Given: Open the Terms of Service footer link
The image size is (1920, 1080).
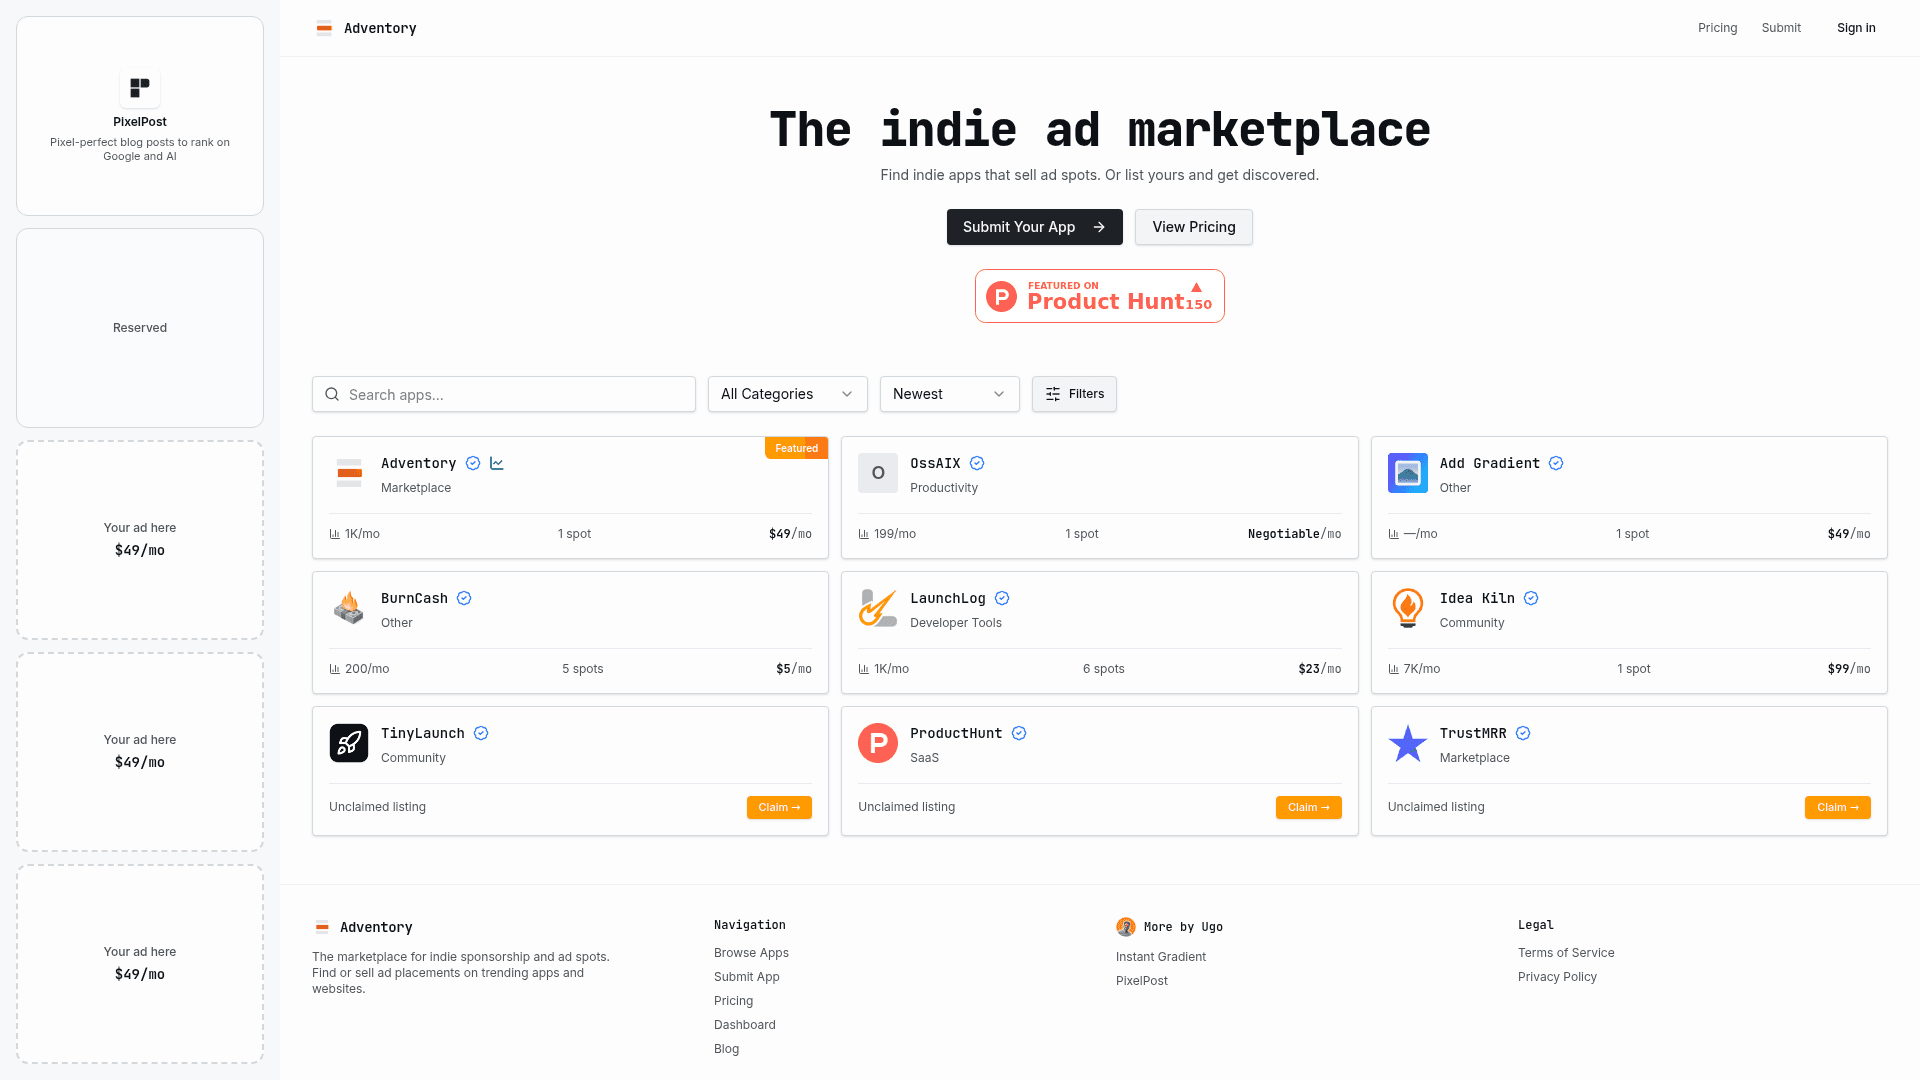Looking at the screenshot, I should coord(1566,953).
